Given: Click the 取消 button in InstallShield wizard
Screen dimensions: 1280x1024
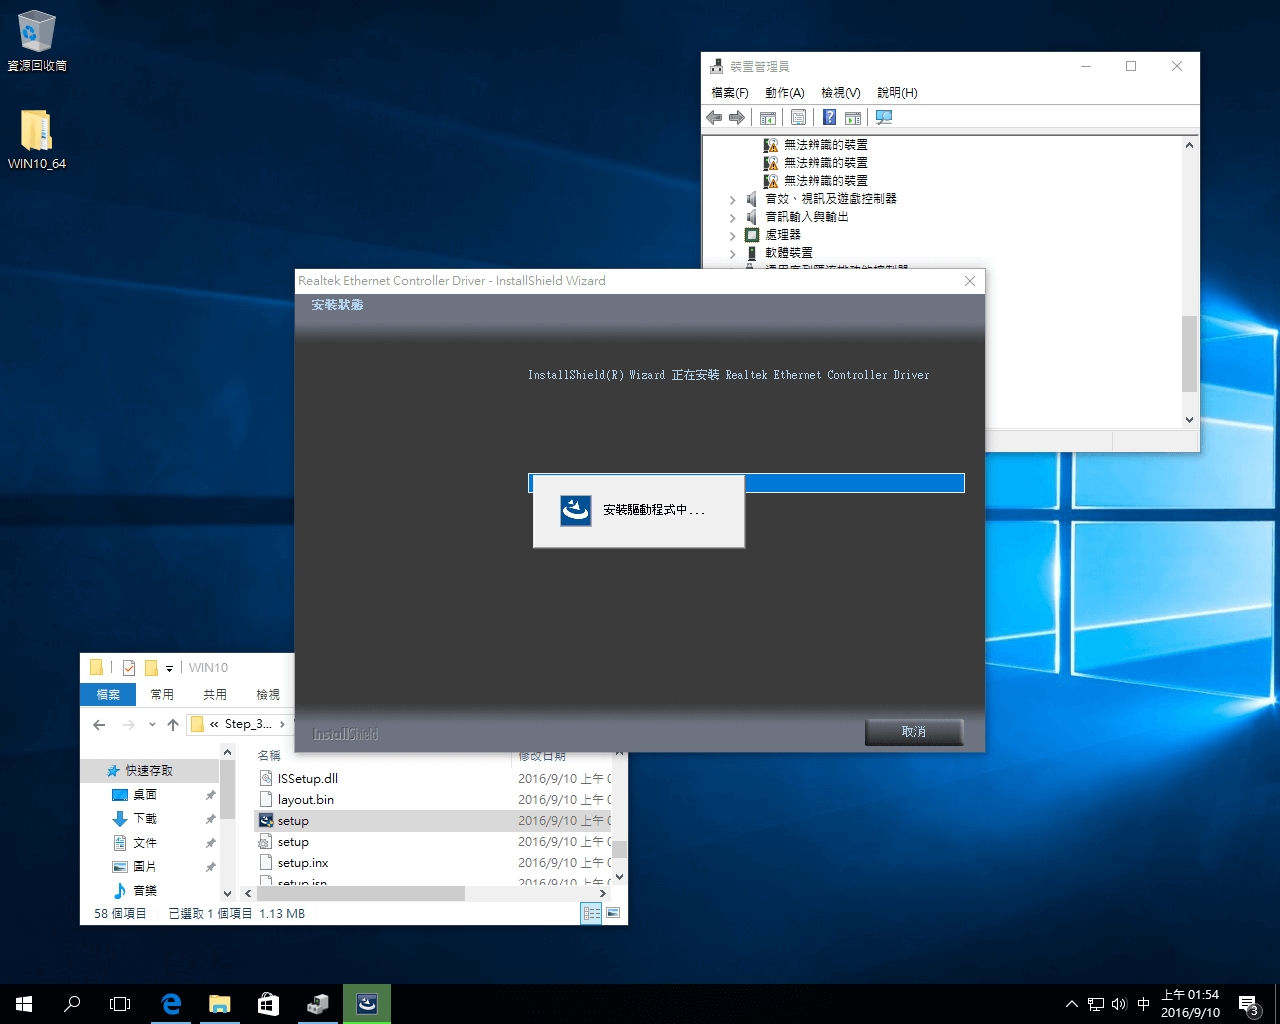Looking at the screenshot, I should (x=913, y=732).
